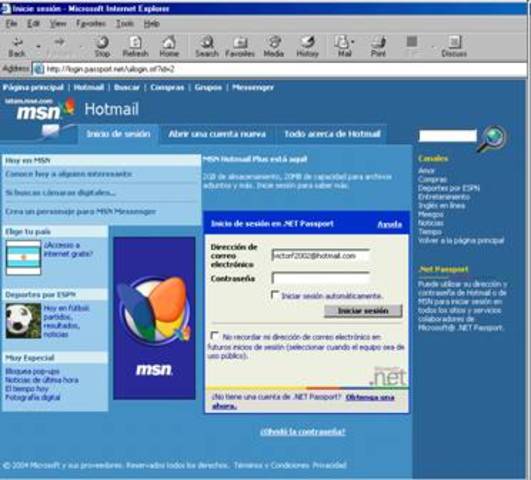Open the Mail toolbar icon
Screen dimensions: 531x480
pos(343,47)
